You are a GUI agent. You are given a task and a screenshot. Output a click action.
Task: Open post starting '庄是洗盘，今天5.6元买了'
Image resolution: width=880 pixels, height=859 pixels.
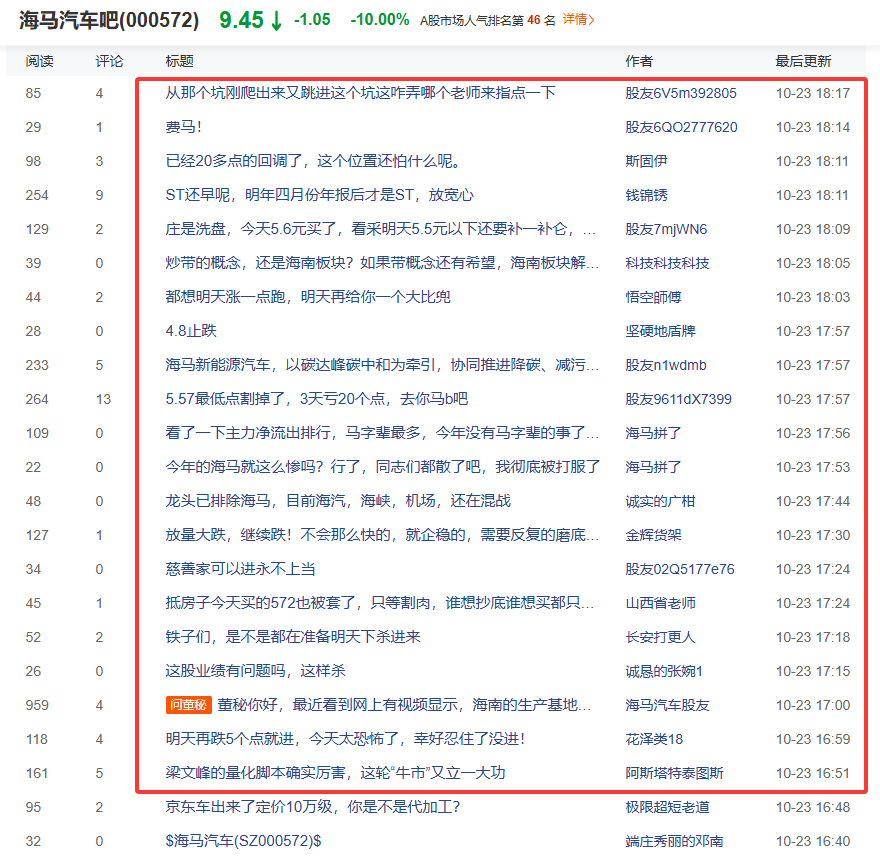[x=381, y=229]
